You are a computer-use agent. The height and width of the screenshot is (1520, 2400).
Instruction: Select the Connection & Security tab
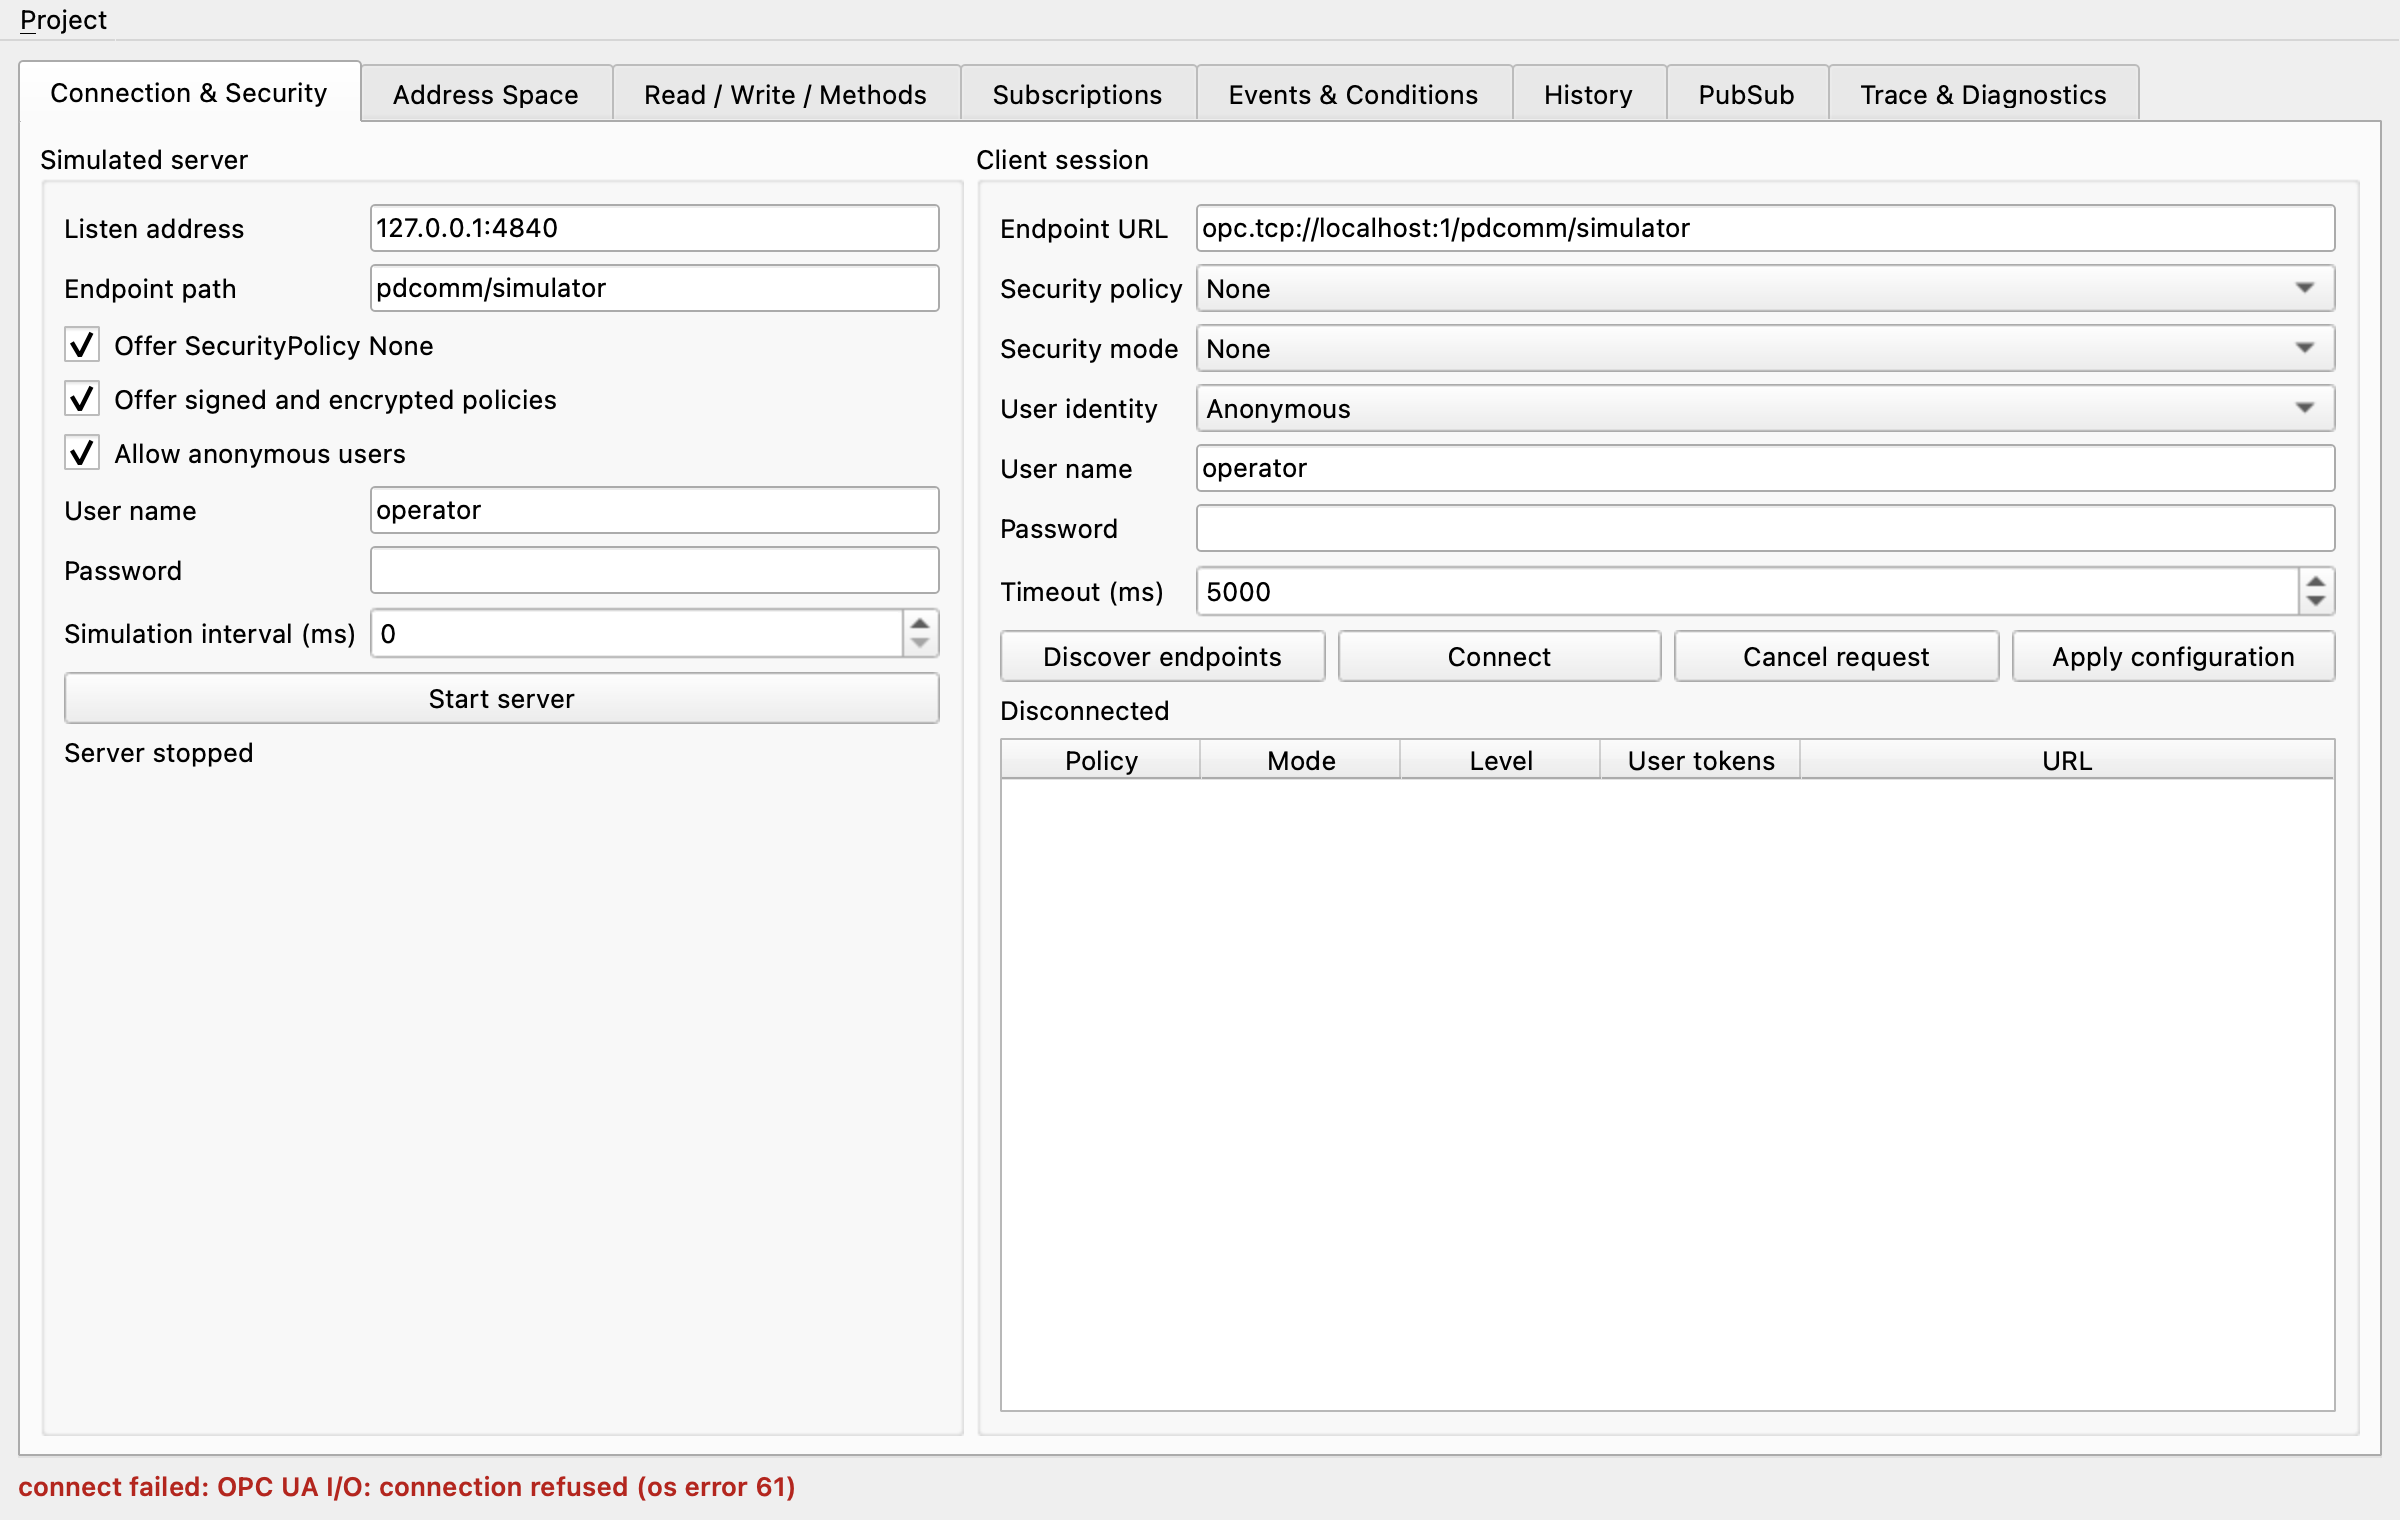point(189,92)
